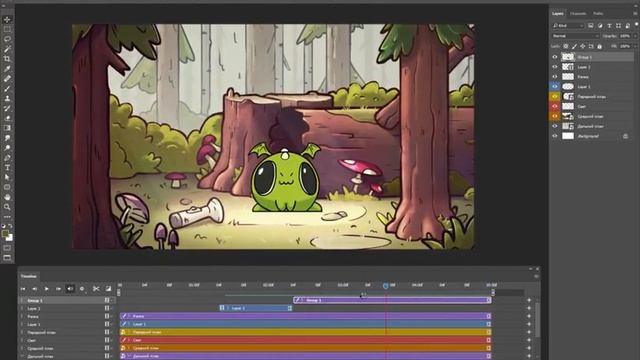Toggle the layer filter on/off switch
Image resolution: width=640 pixels, height=360 pixels.
tap(637, 25)
